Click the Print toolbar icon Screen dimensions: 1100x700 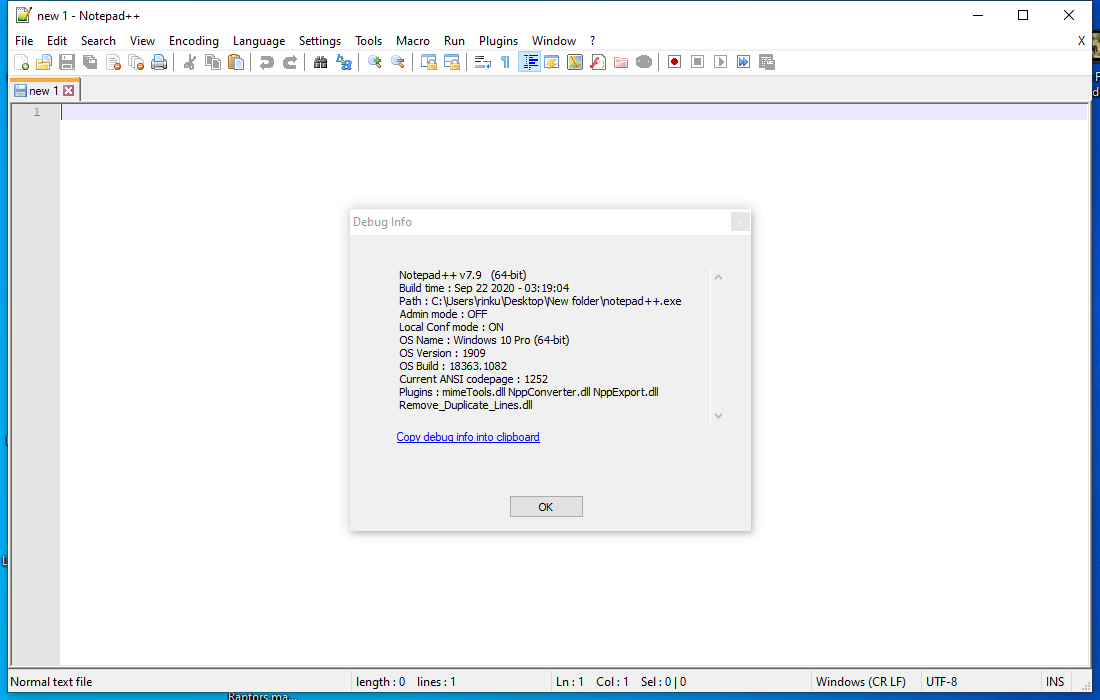coord(159,62)
